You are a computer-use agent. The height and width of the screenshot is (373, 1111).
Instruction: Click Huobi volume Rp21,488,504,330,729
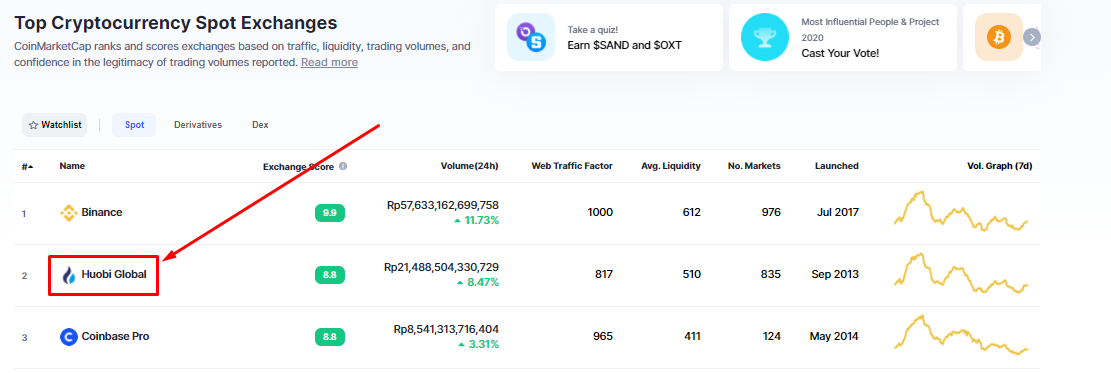(x=441, y=267)
